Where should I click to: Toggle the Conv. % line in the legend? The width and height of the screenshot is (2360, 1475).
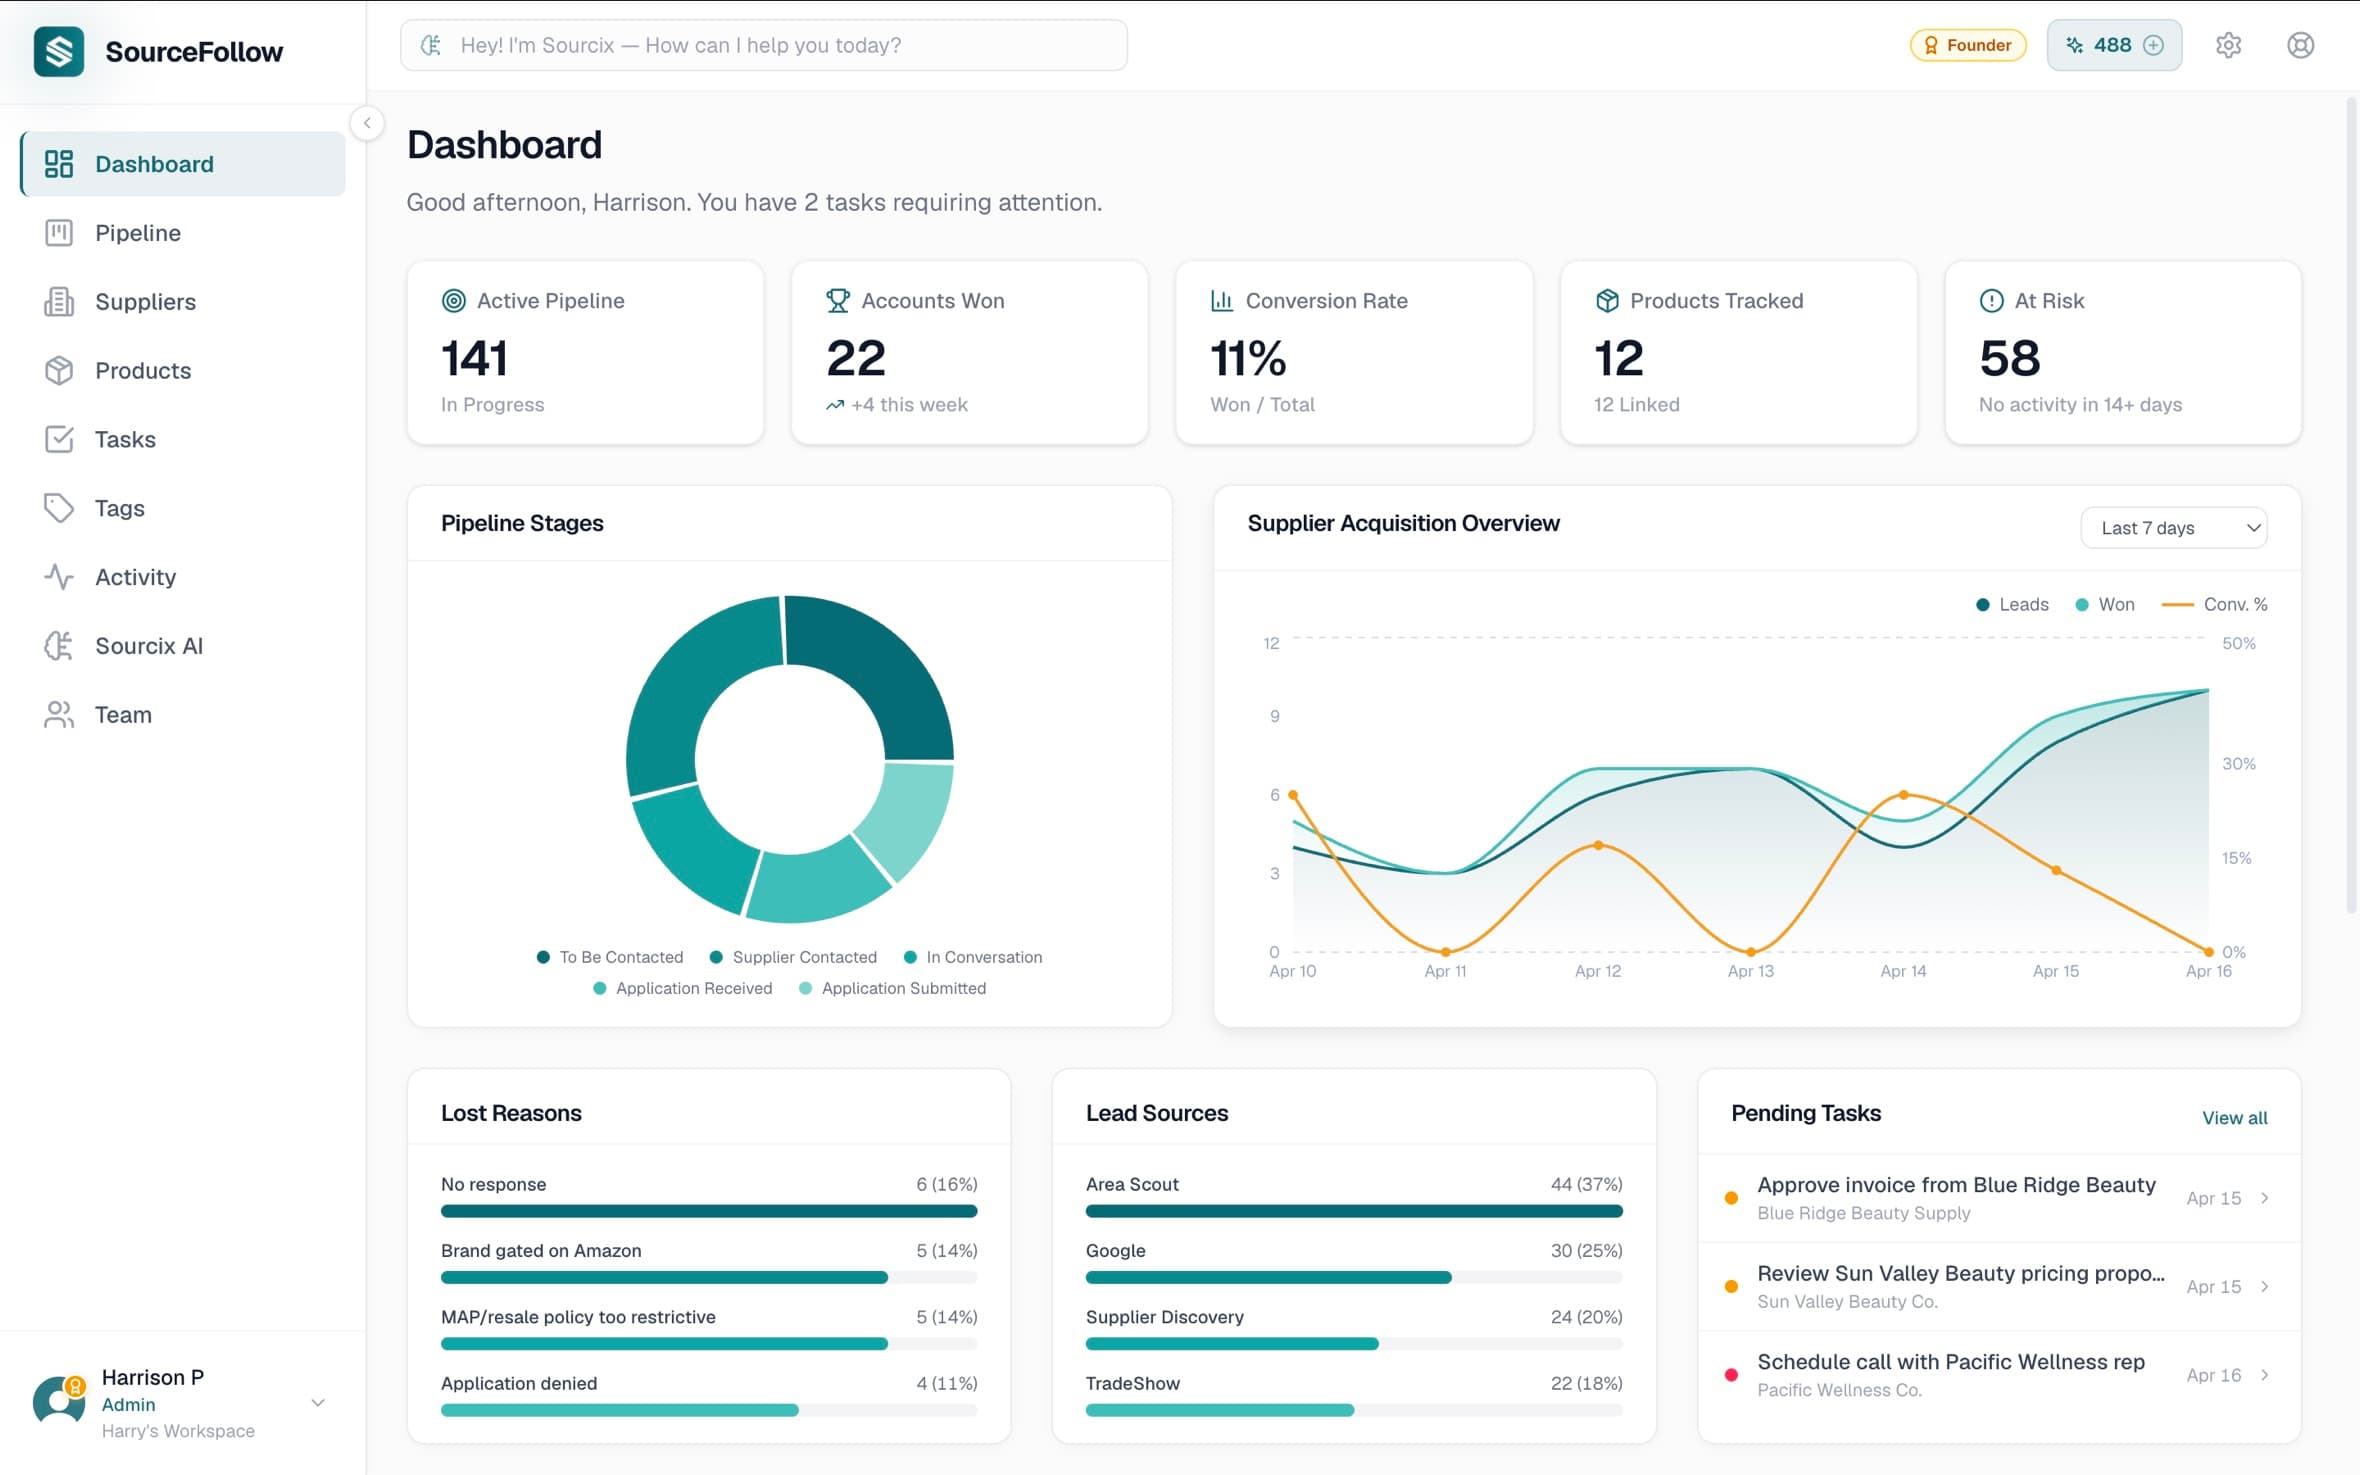pos(2215,604)
